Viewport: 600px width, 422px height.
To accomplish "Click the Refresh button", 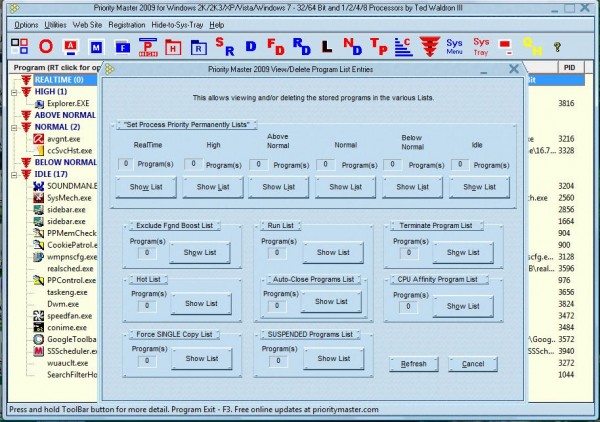I will 414,364.
